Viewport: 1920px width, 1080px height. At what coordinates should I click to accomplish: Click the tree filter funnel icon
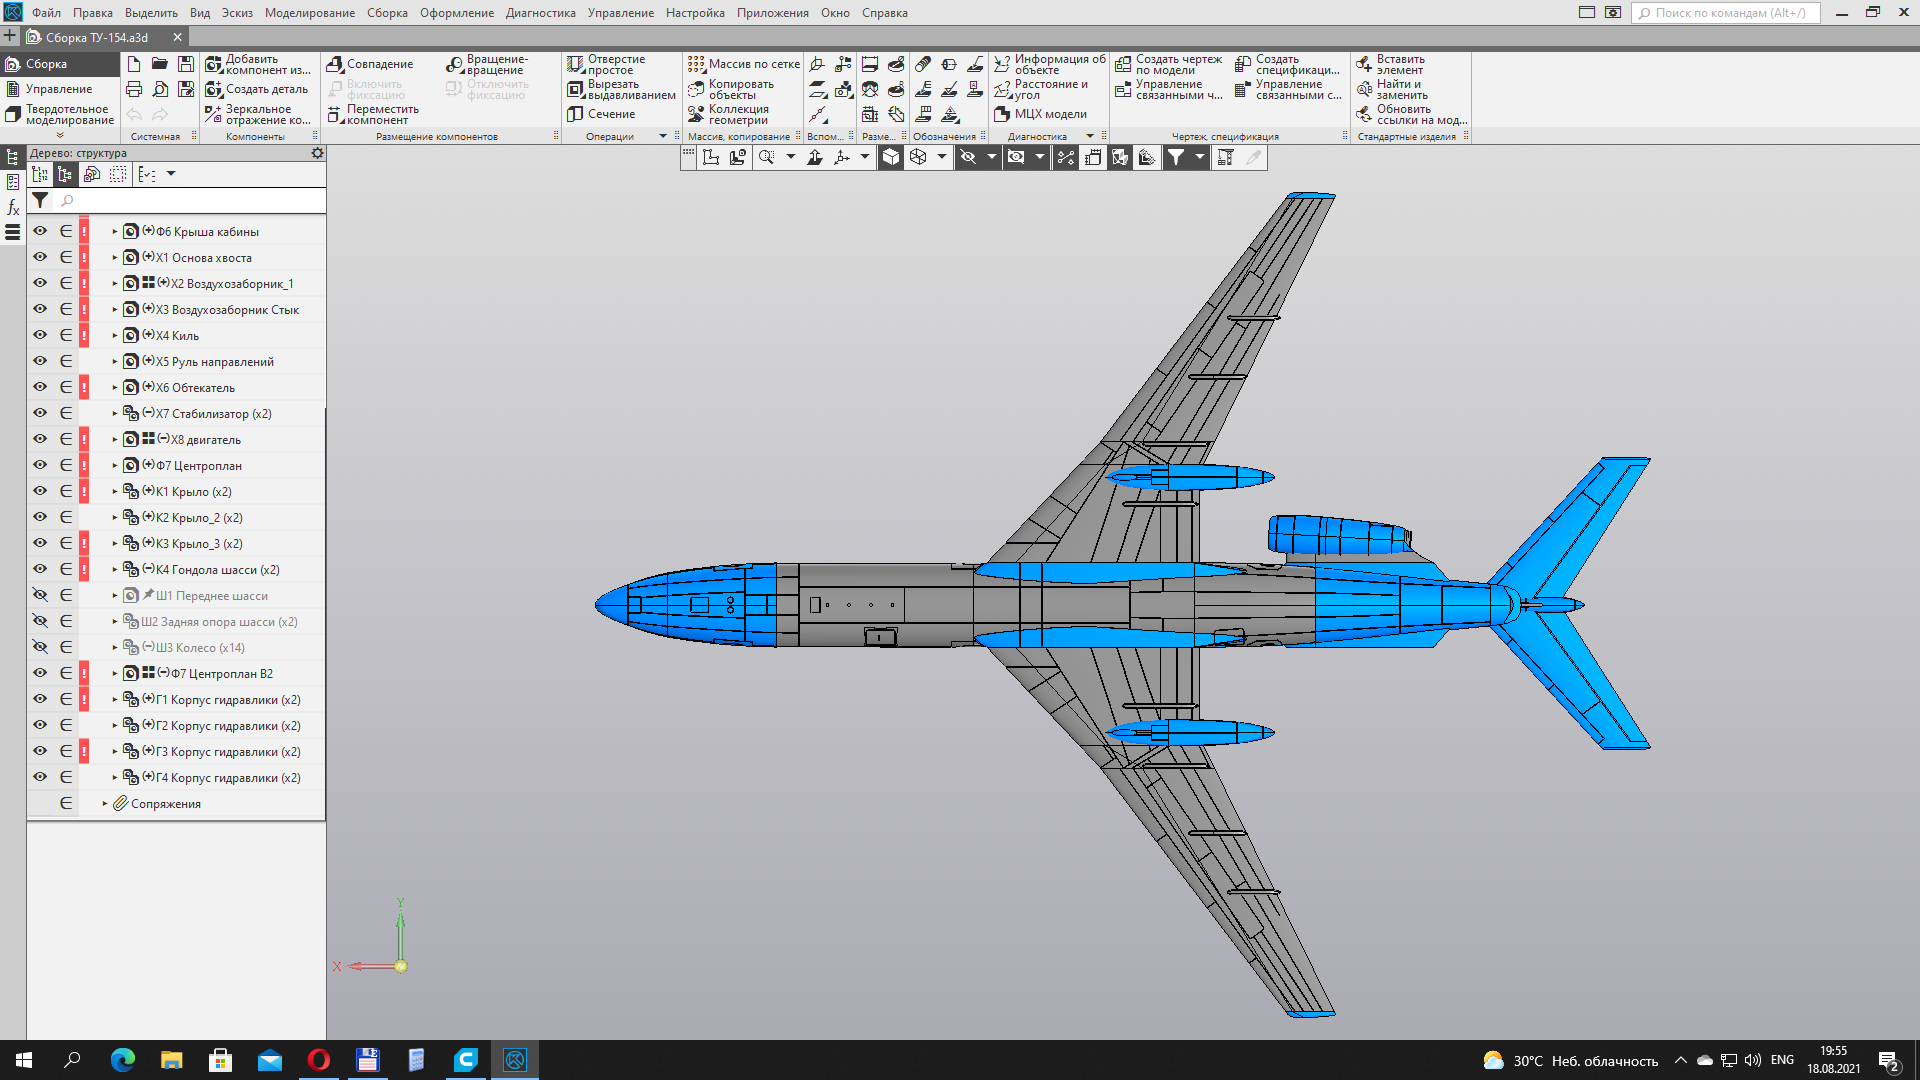(40, 201)
